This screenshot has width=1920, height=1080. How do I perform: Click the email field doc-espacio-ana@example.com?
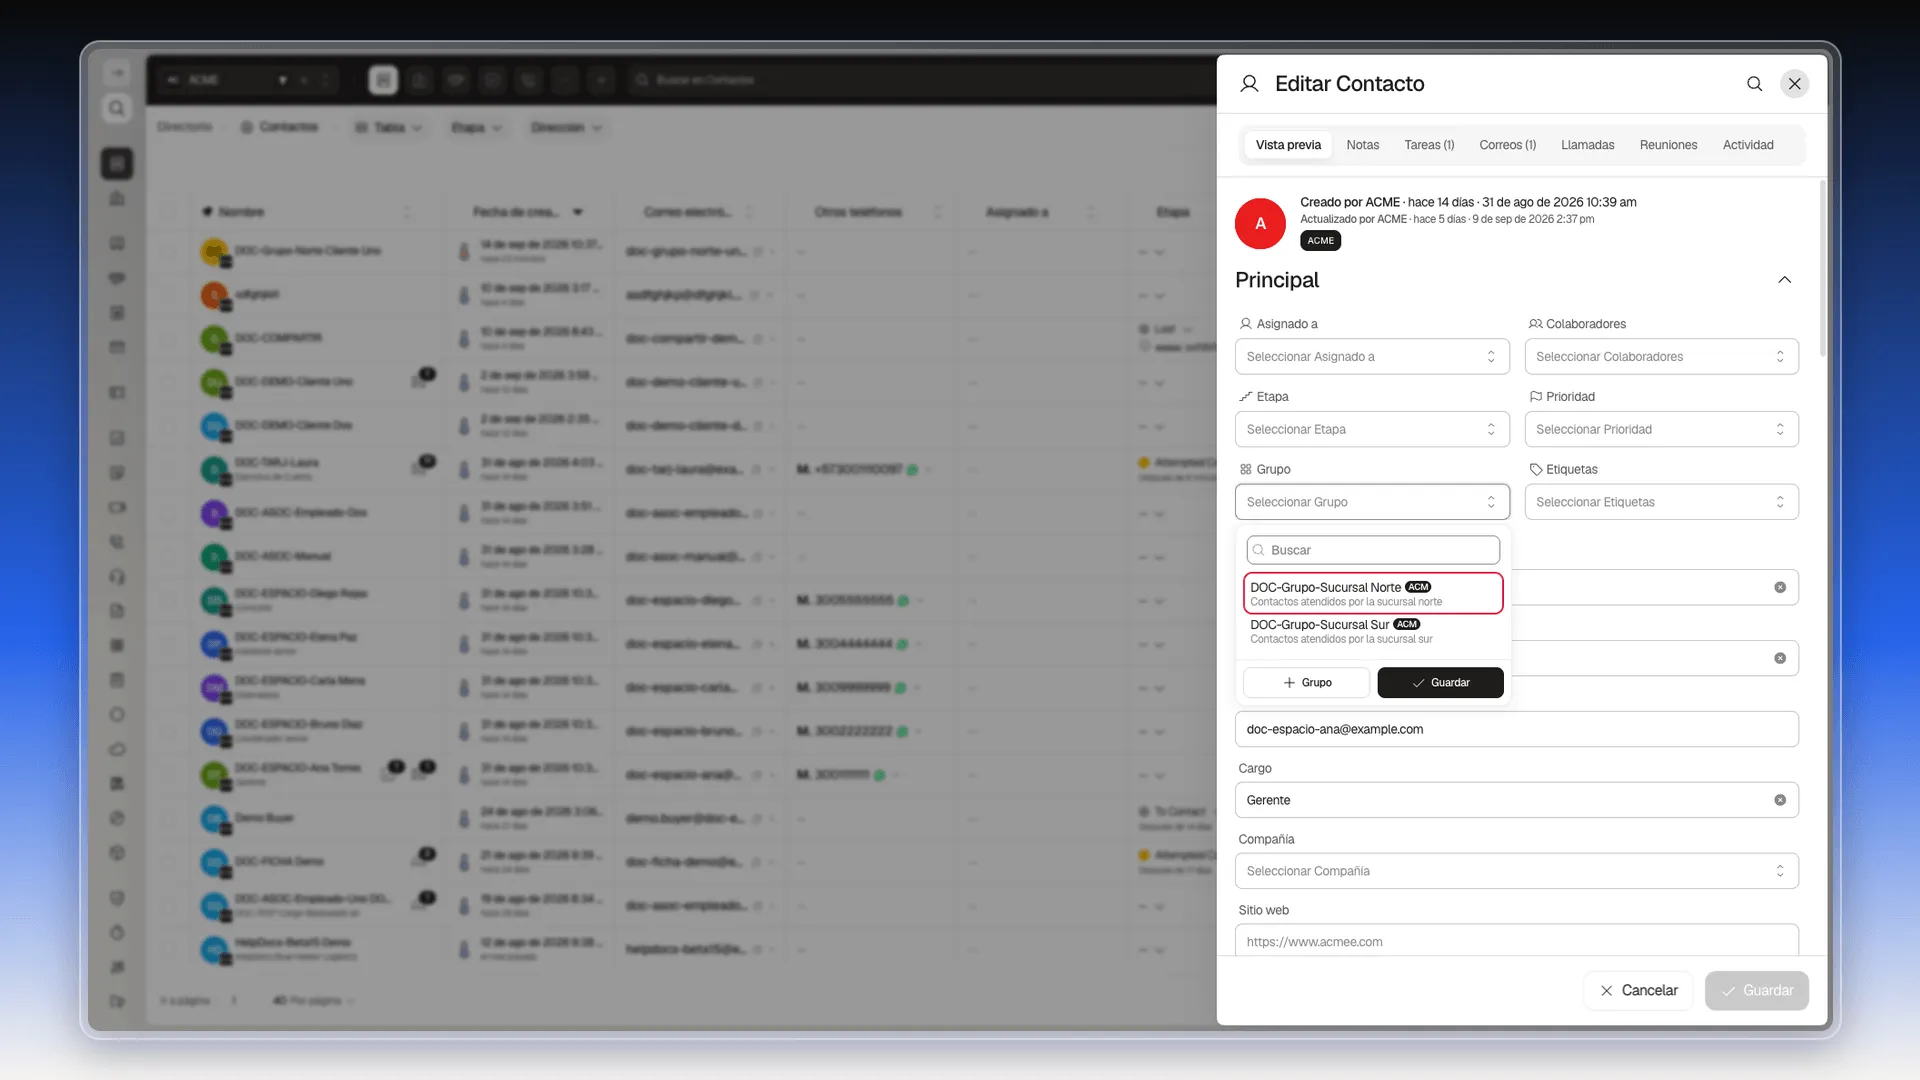[1516, 730]
